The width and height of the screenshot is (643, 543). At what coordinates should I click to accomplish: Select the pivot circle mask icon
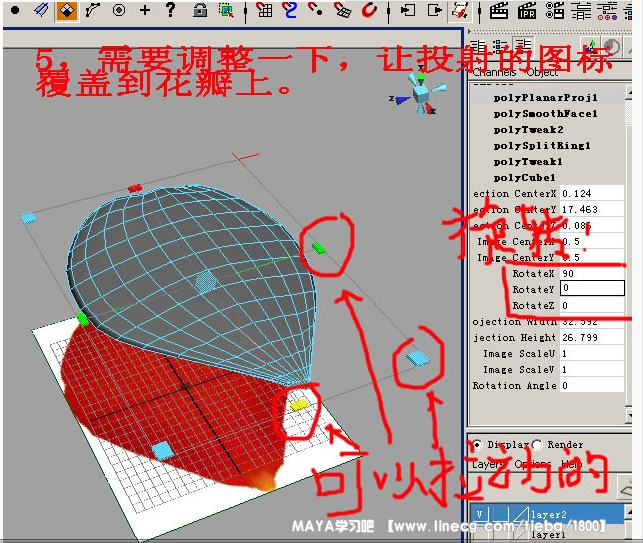tap(119, 10)
